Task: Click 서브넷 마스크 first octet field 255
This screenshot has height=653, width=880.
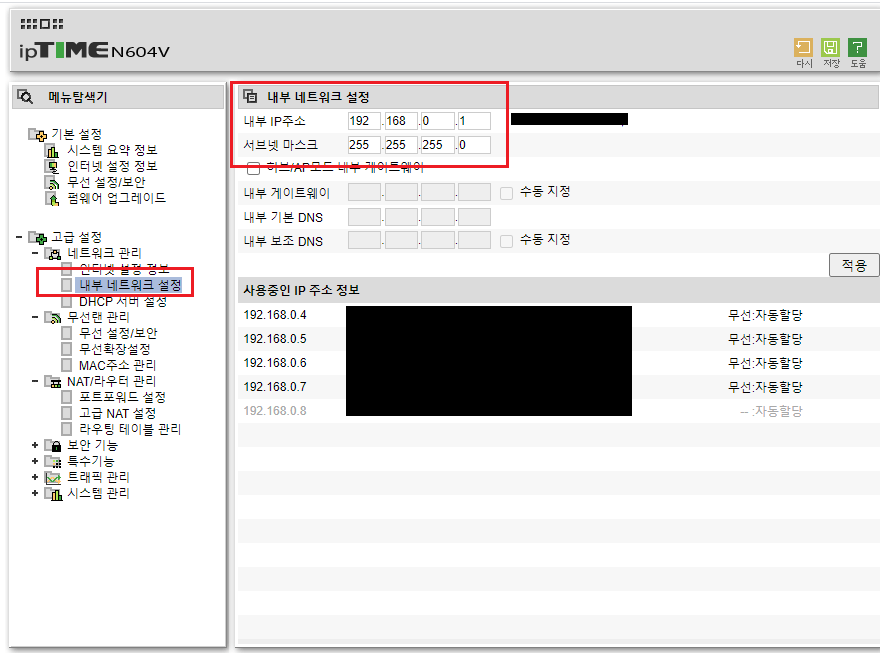Action: coord(364,145)
